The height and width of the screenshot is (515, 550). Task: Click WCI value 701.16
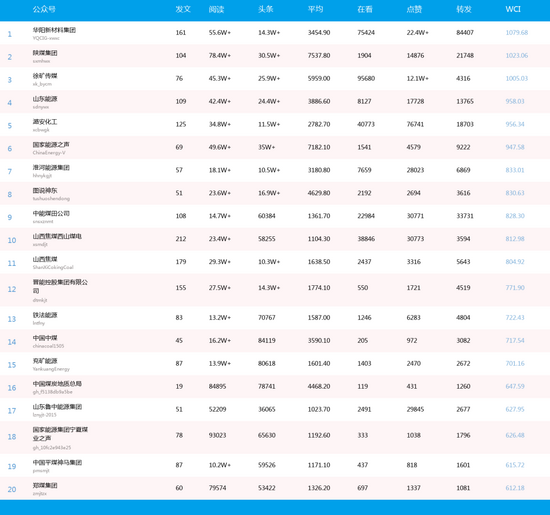click(x=515, y=363)
